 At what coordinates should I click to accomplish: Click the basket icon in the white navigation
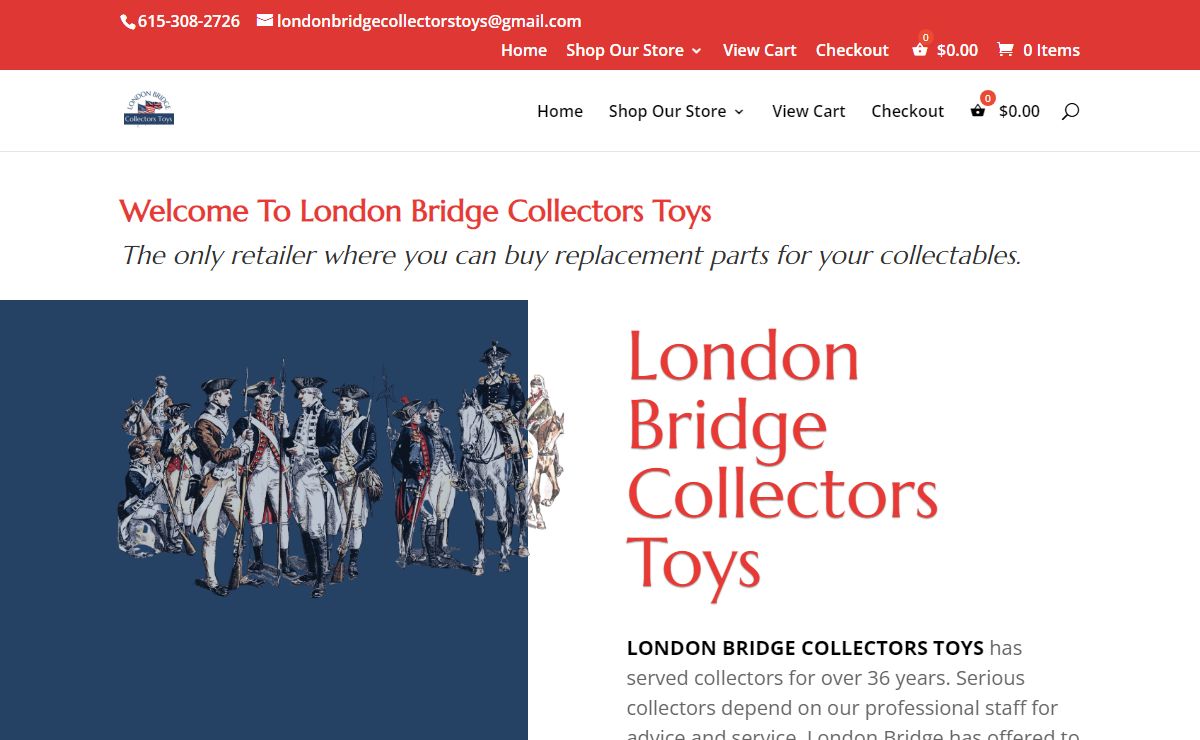(x=978, y=111)
